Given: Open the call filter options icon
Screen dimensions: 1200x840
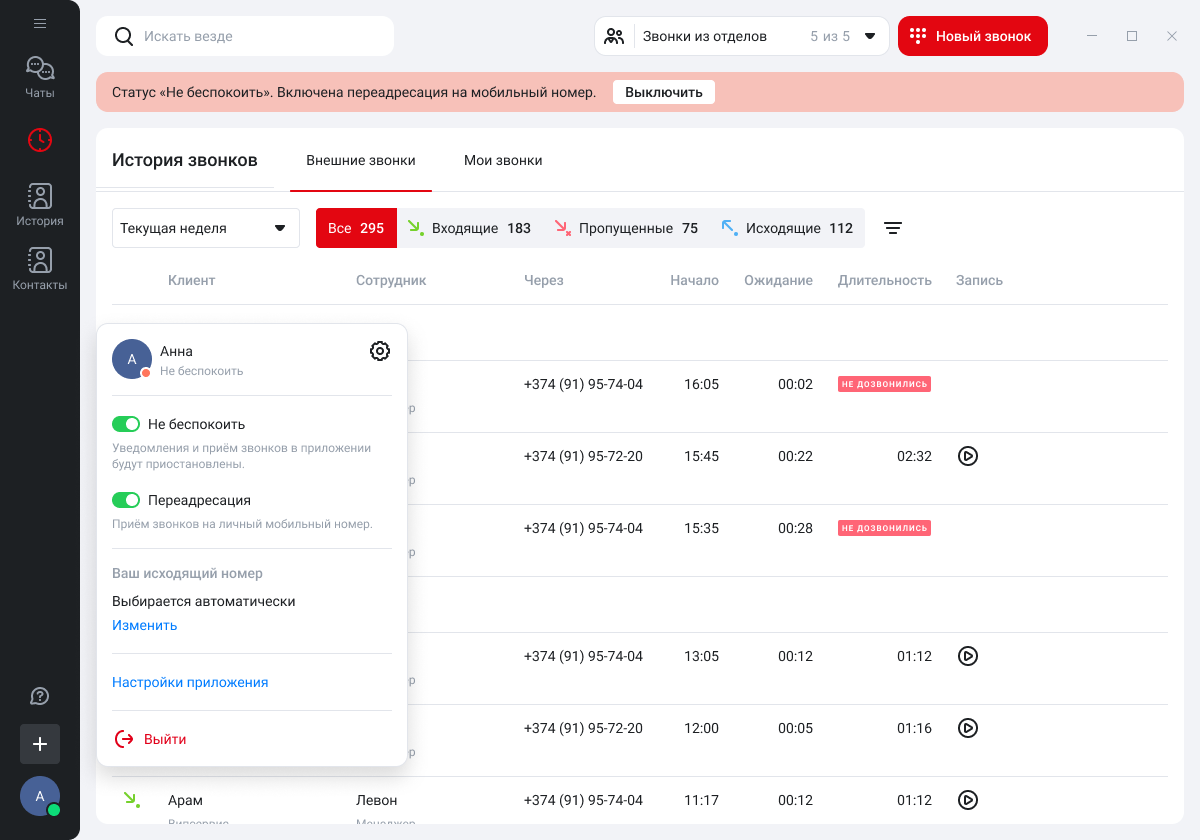Looking at the screenshot, I should (x=893, y=228).
